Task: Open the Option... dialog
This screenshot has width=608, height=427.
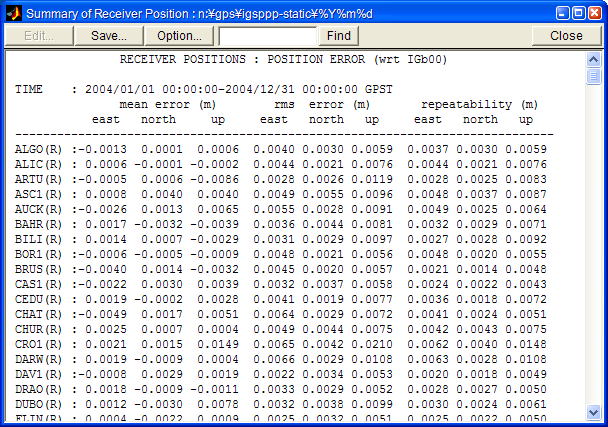Action: coord(179,35)
